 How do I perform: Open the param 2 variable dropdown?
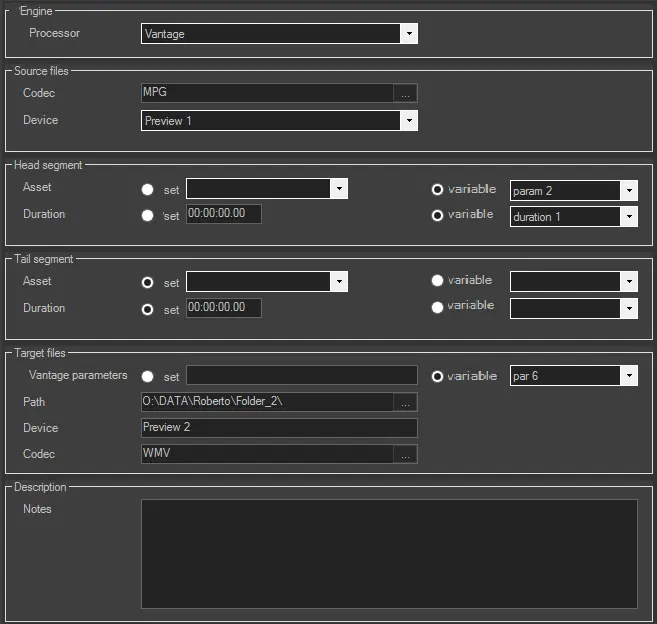(628, 190)
